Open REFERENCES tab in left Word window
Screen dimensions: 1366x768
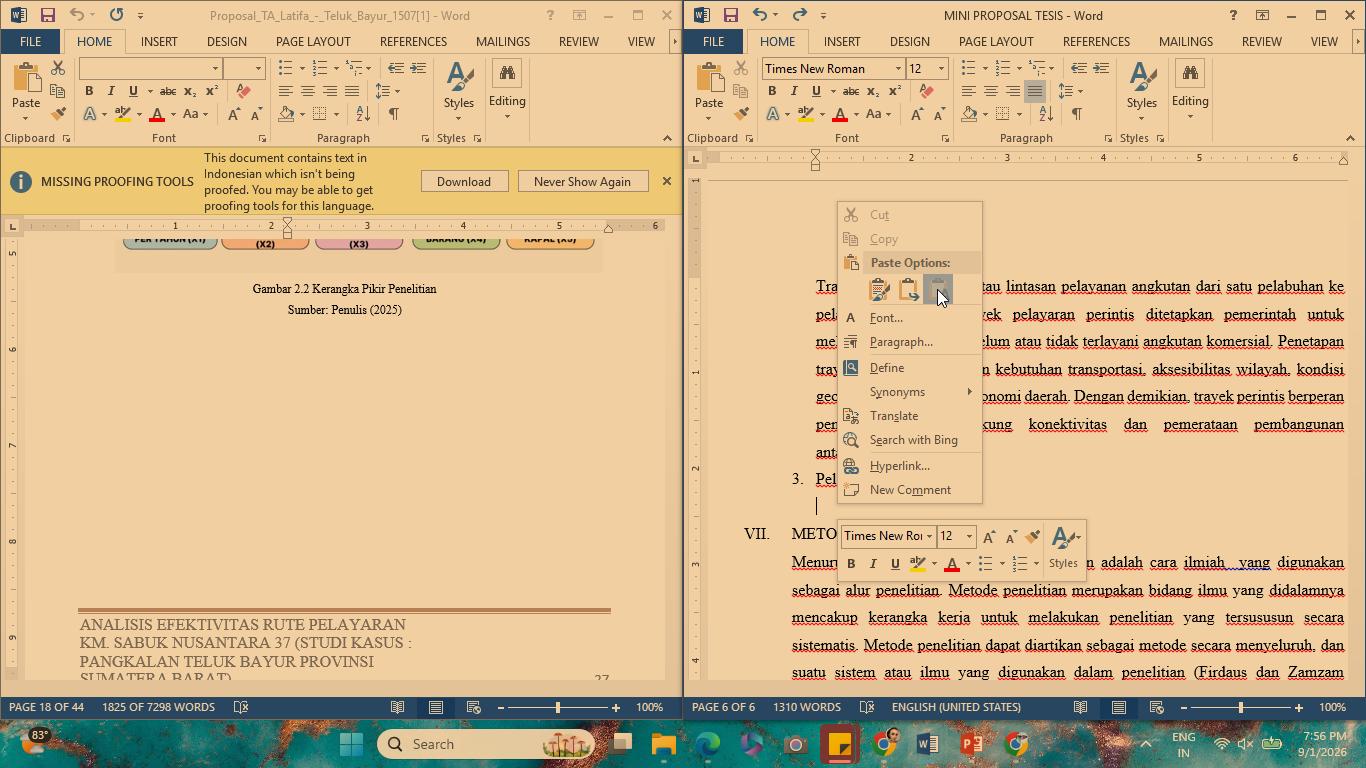413,41
